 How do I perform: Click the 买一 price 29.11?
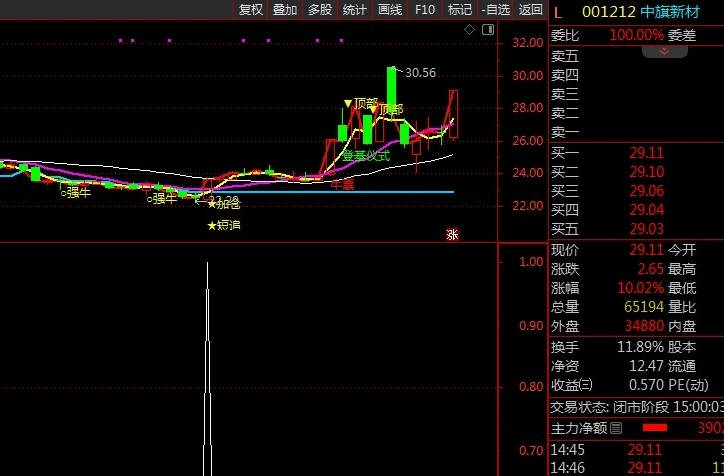click(x=647, y=153)
